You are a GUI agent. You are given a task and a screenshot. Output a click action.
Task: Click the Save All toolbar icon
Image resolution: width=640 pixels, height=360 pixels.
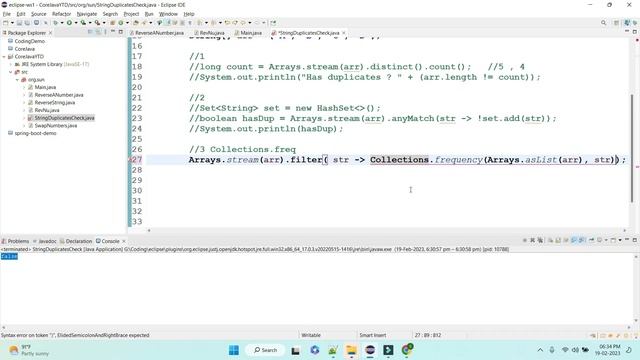tap(27, 23)
